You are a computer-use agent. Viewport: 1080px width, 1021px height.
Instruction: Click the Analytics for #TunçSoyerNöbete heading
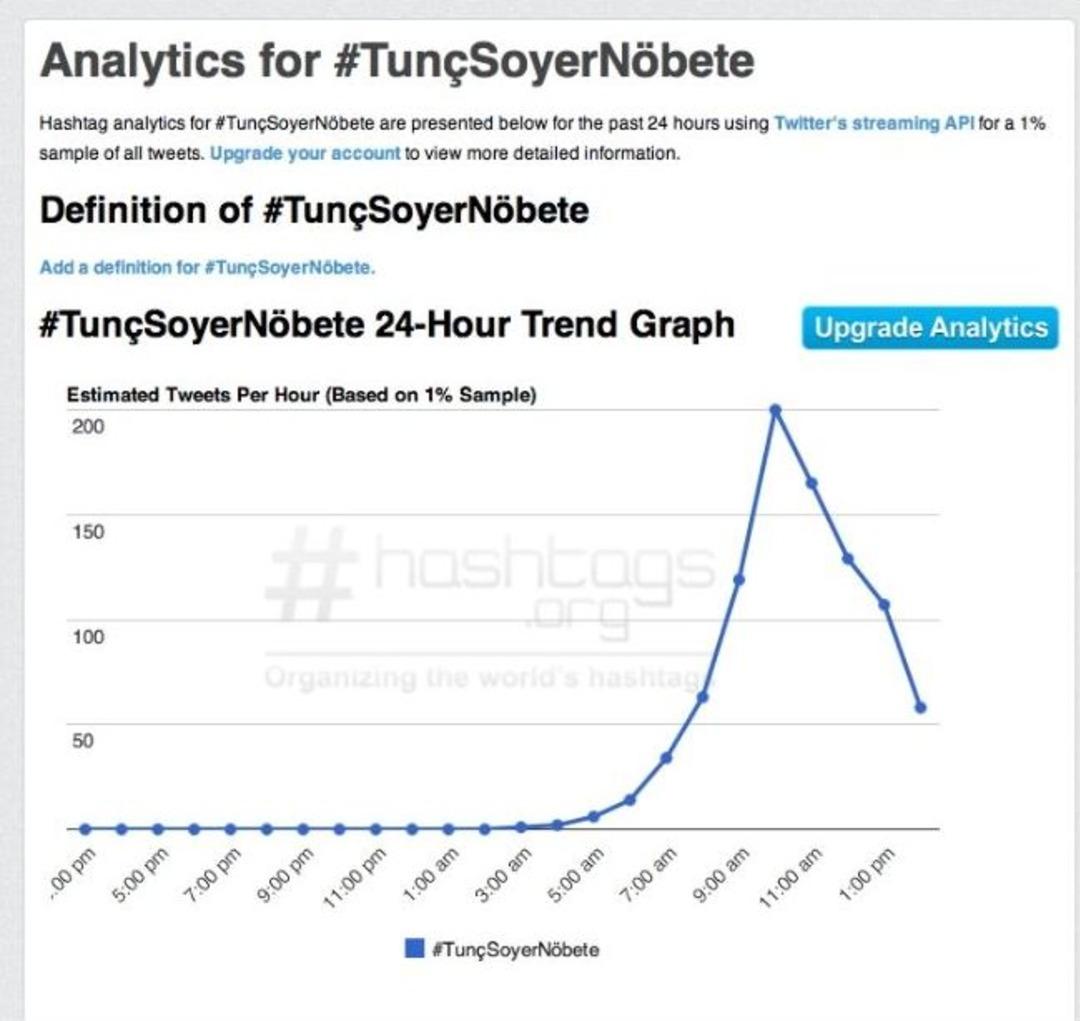[396, 62]
